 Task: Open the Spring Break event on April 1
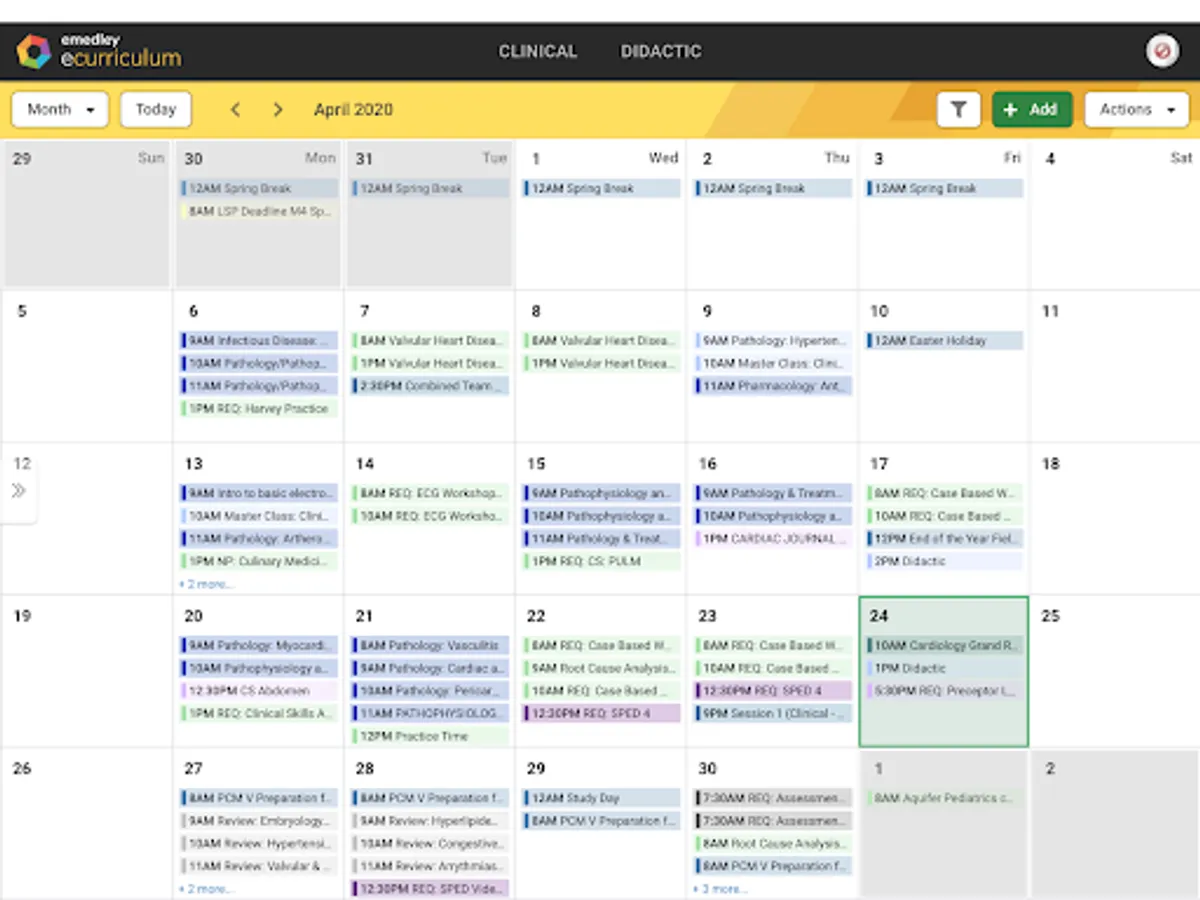pyautogui.click(x=600, y=188)
